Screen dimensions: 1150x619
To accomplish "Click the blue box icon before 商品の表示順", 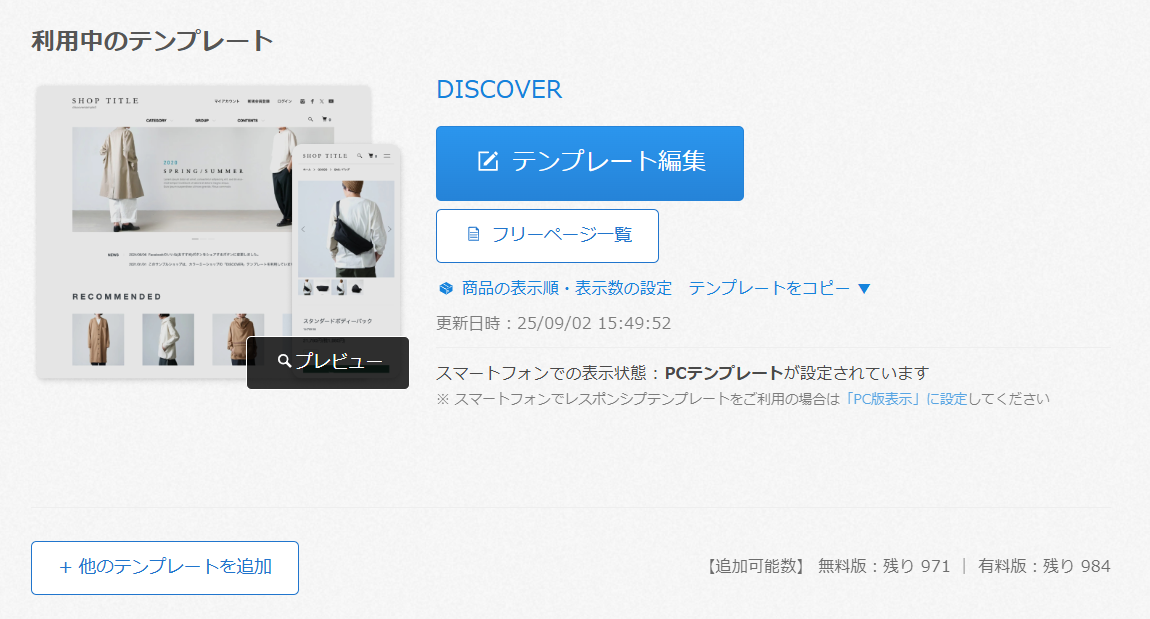I will tap(446, 288).
